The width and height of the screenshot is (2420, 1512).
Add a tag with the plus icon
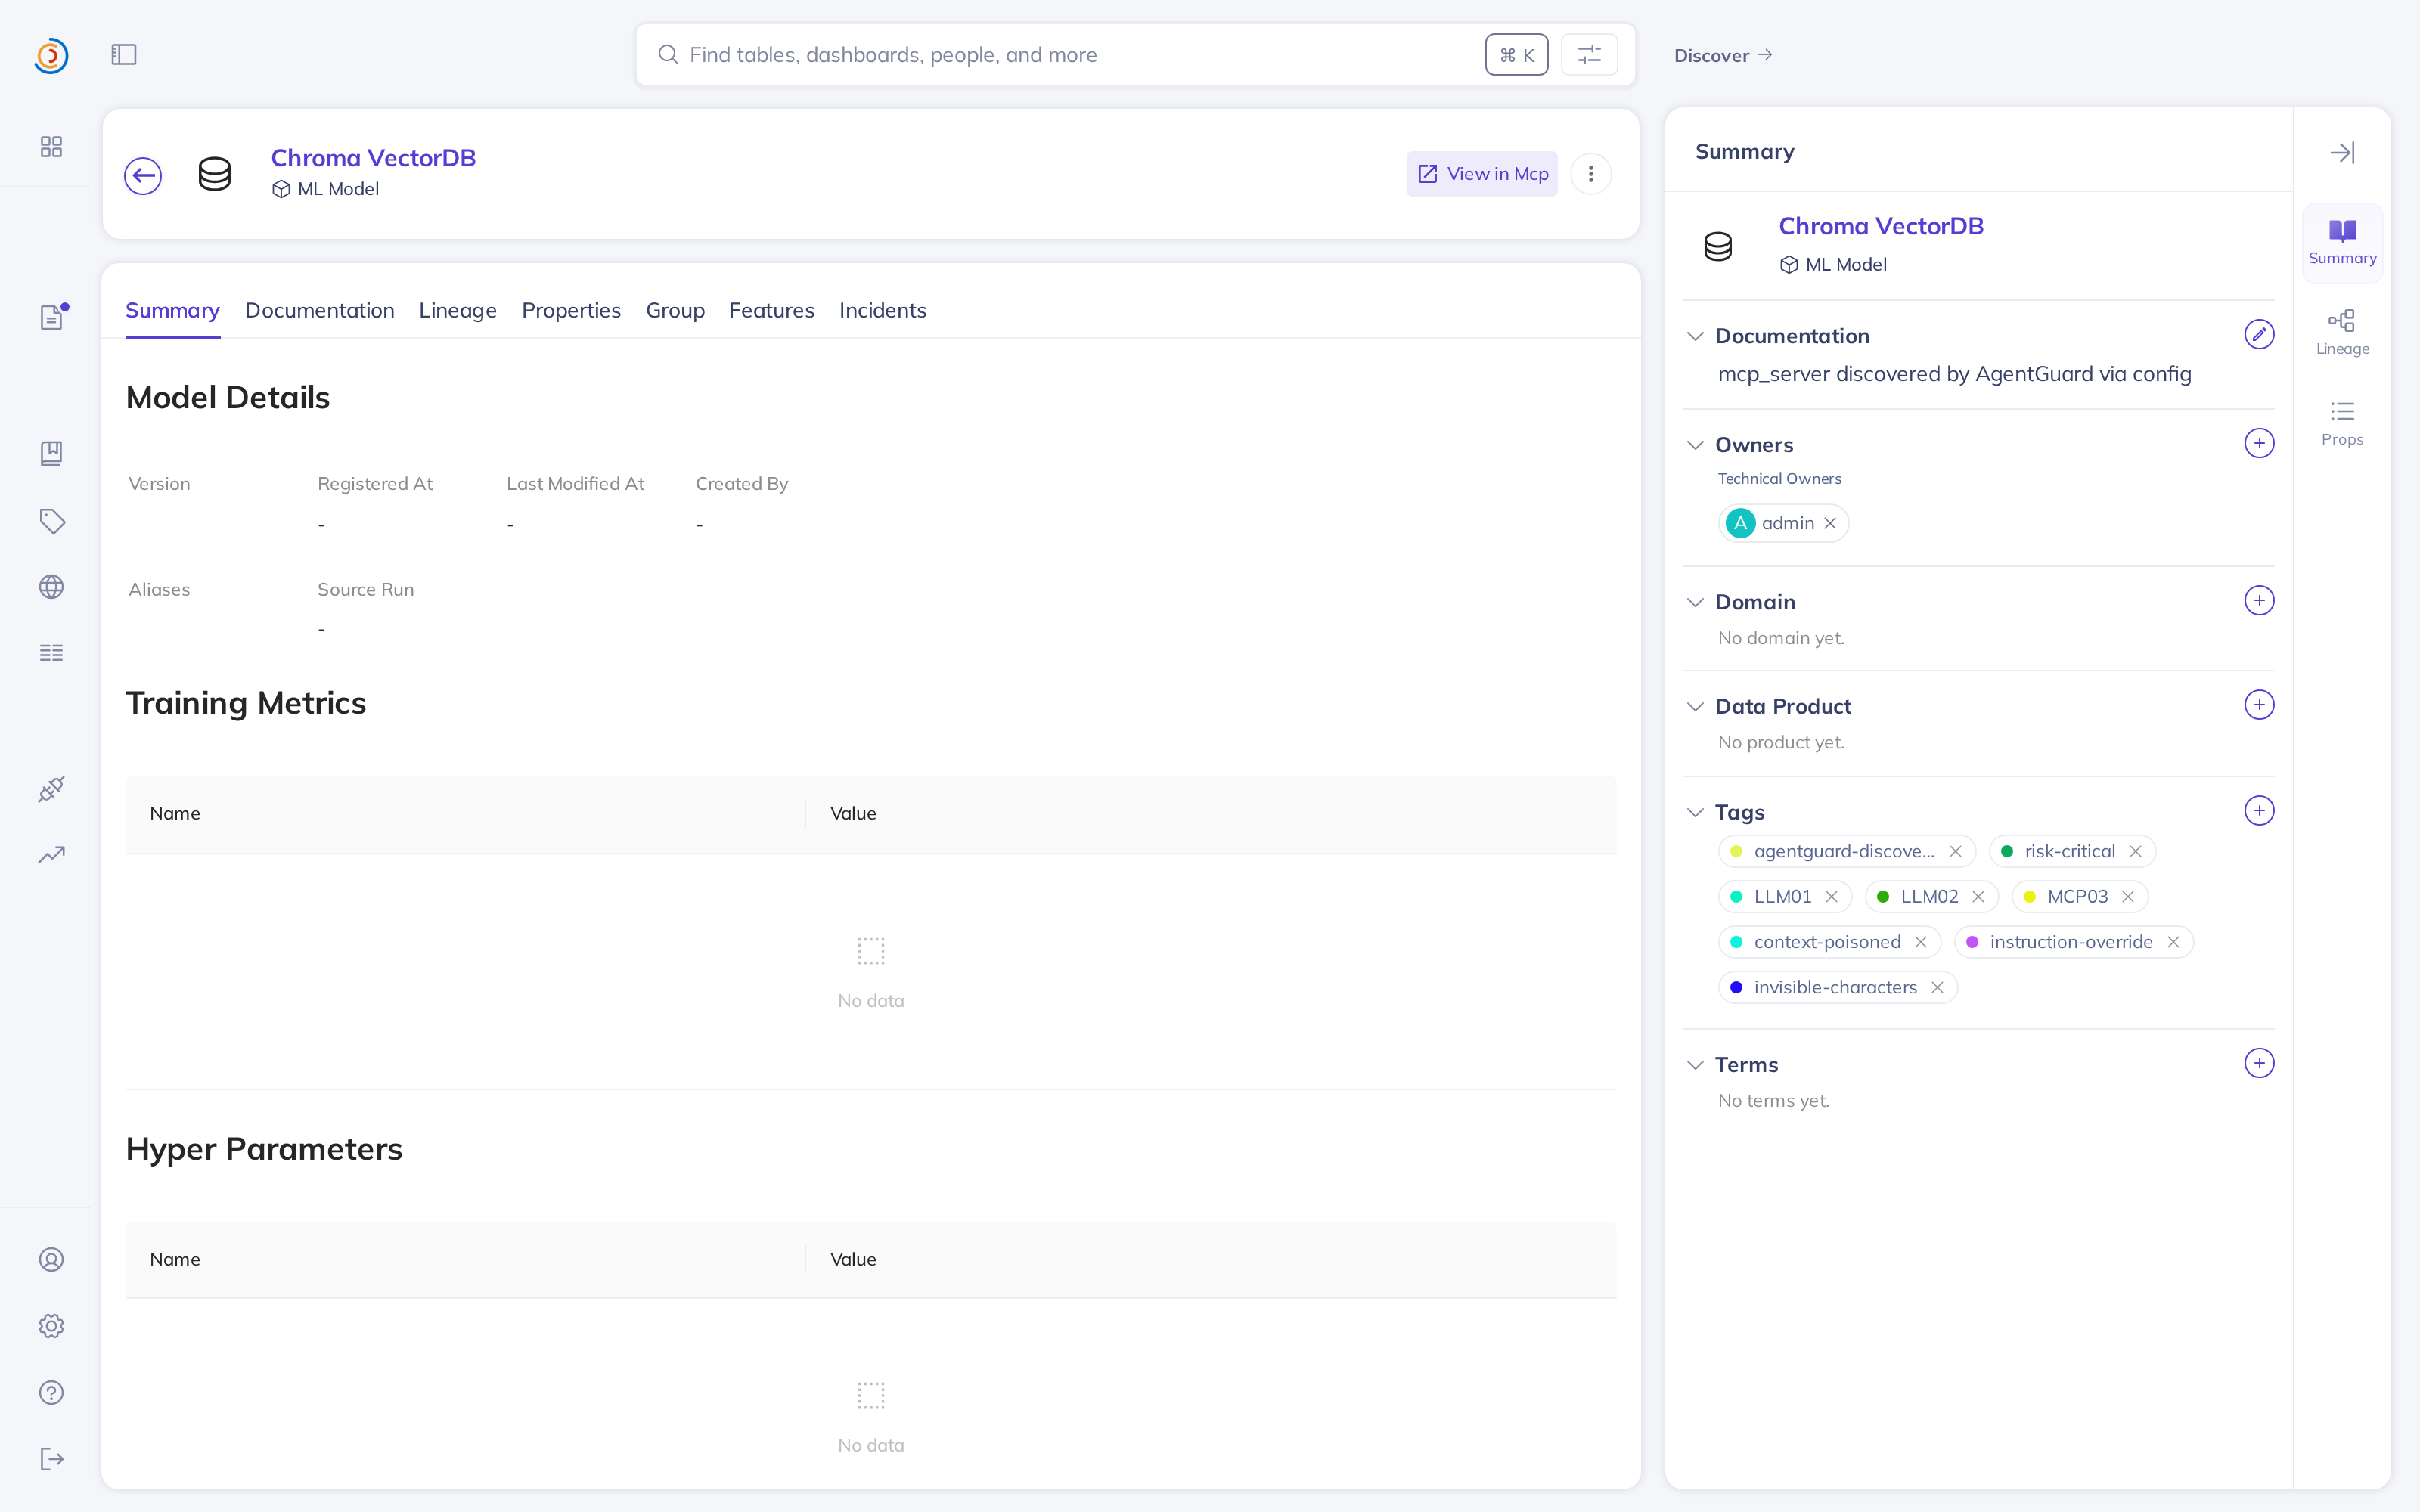[2259, 810]
